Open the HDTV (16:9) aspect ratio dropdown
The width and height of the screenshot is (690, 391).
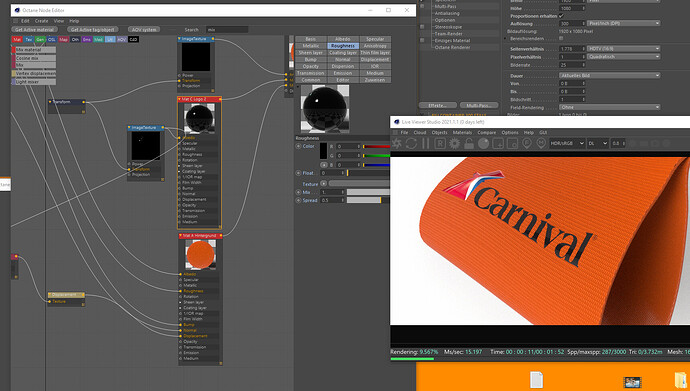[623, 48]
